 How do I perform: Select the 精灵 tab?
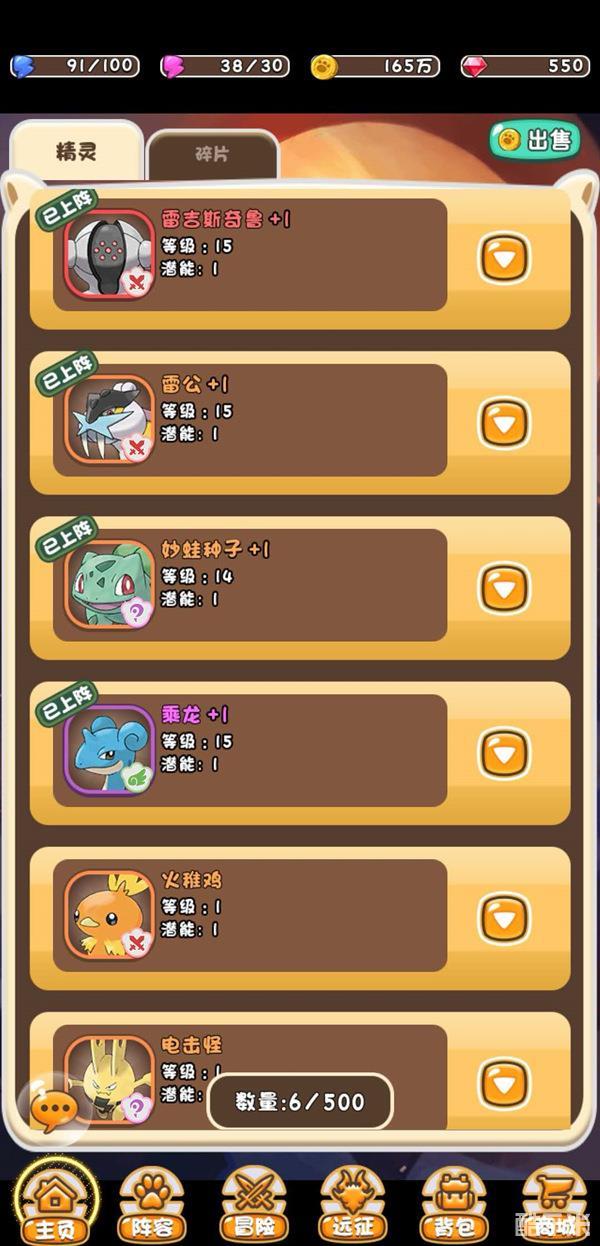click(x=76, y=152)
